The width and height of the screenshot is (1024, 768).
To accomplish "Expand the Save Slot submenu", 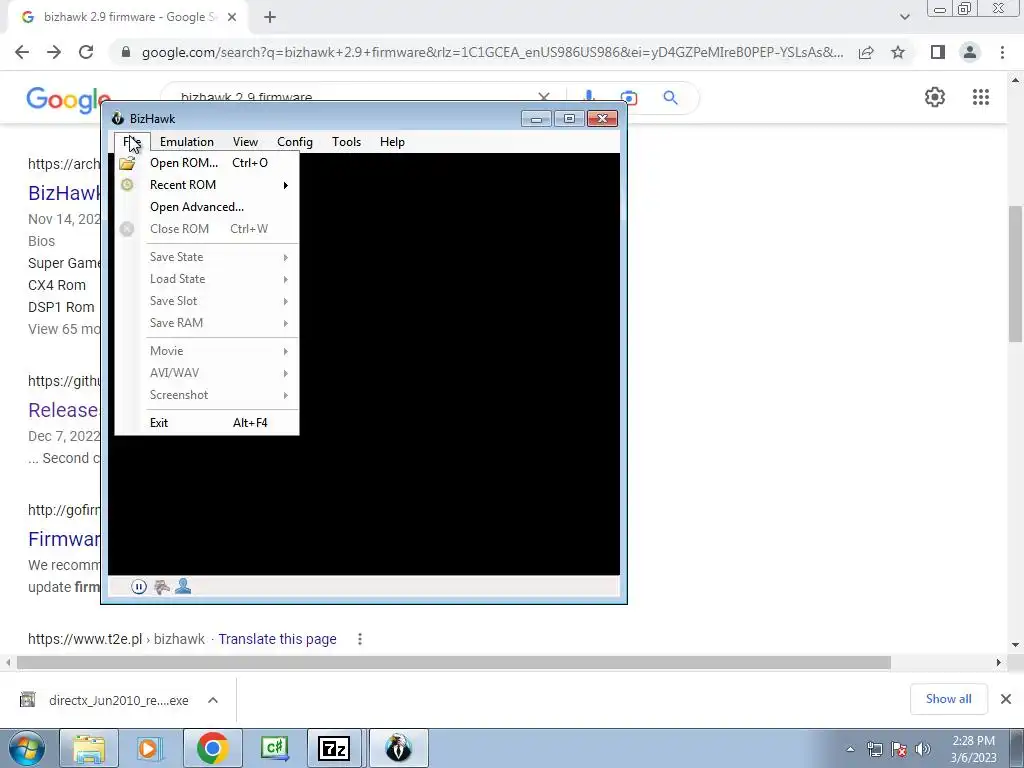I will click(207, 301).
